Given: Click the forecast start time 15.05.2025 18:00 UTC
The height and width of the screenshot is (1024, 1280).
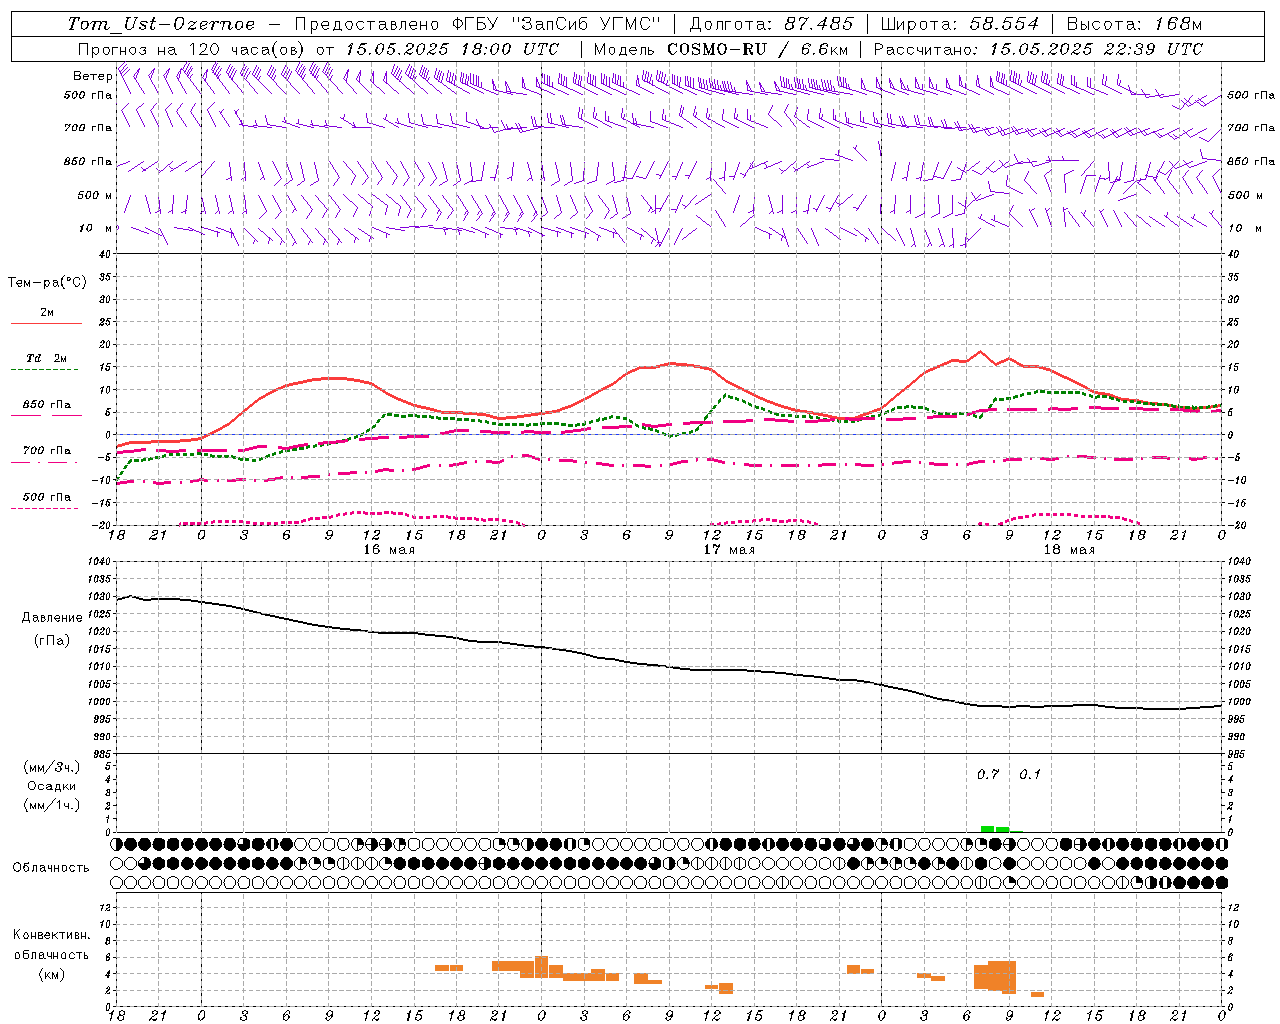Looking at the screenshot, I should click(x=452, y=49).
